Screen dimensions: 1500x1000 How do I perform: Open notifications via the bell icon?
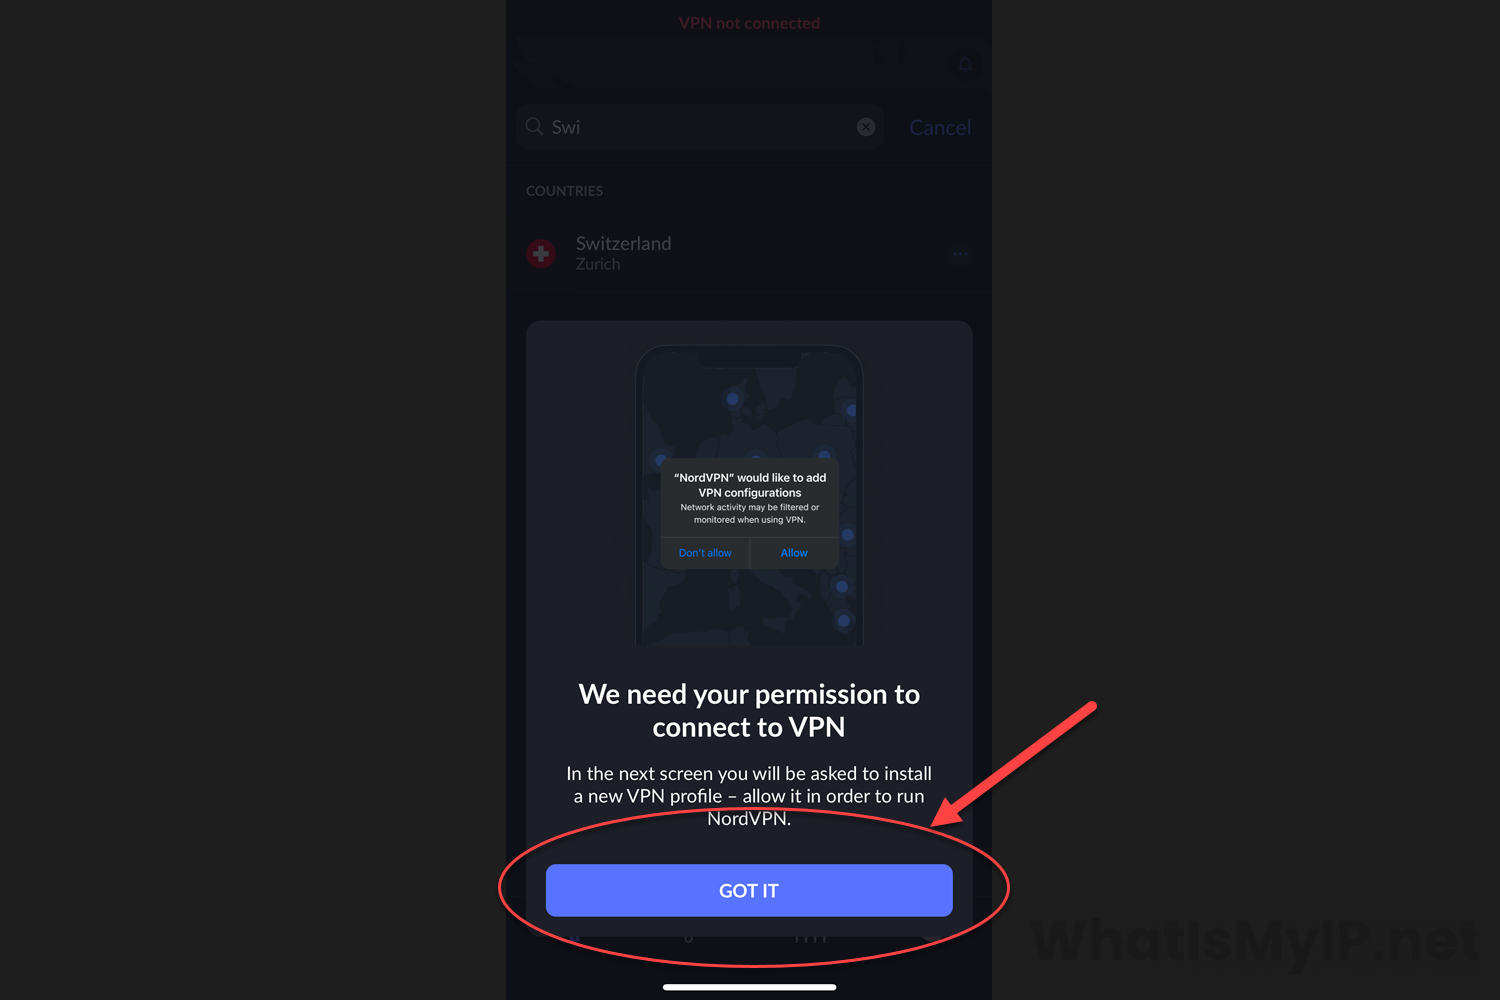(x=965, y=65)
